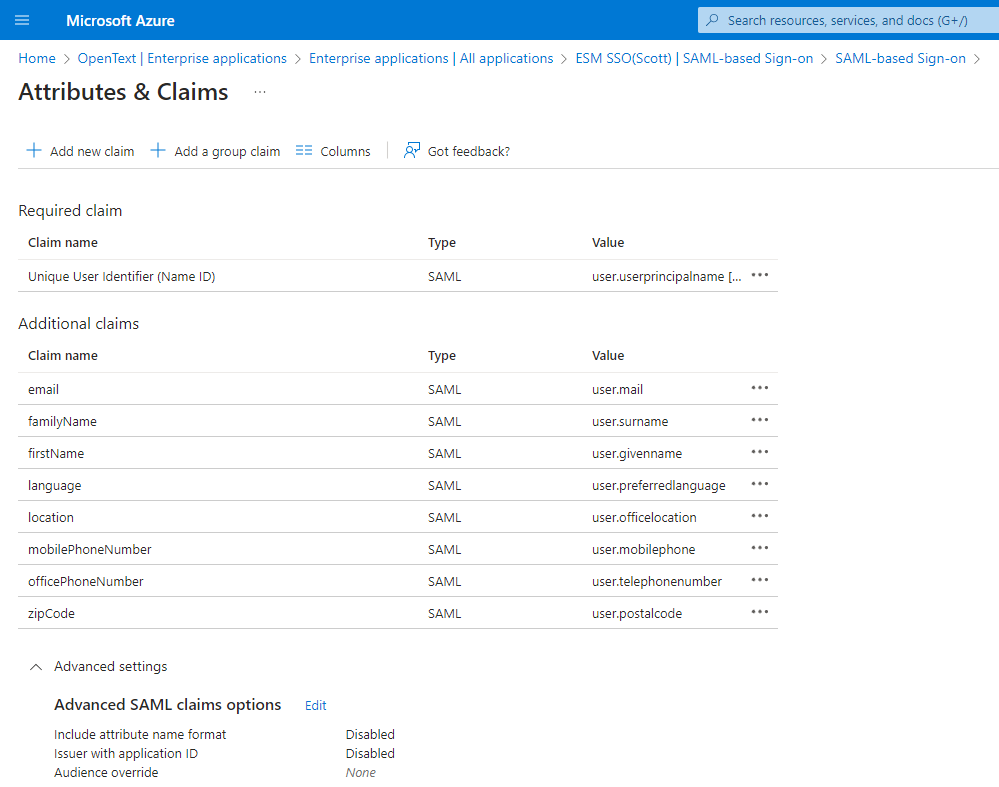This screenshot has height=787, width=999.
Task: Open the actions menu for mobilePhoneNumber claim
Action: [759, 548]
